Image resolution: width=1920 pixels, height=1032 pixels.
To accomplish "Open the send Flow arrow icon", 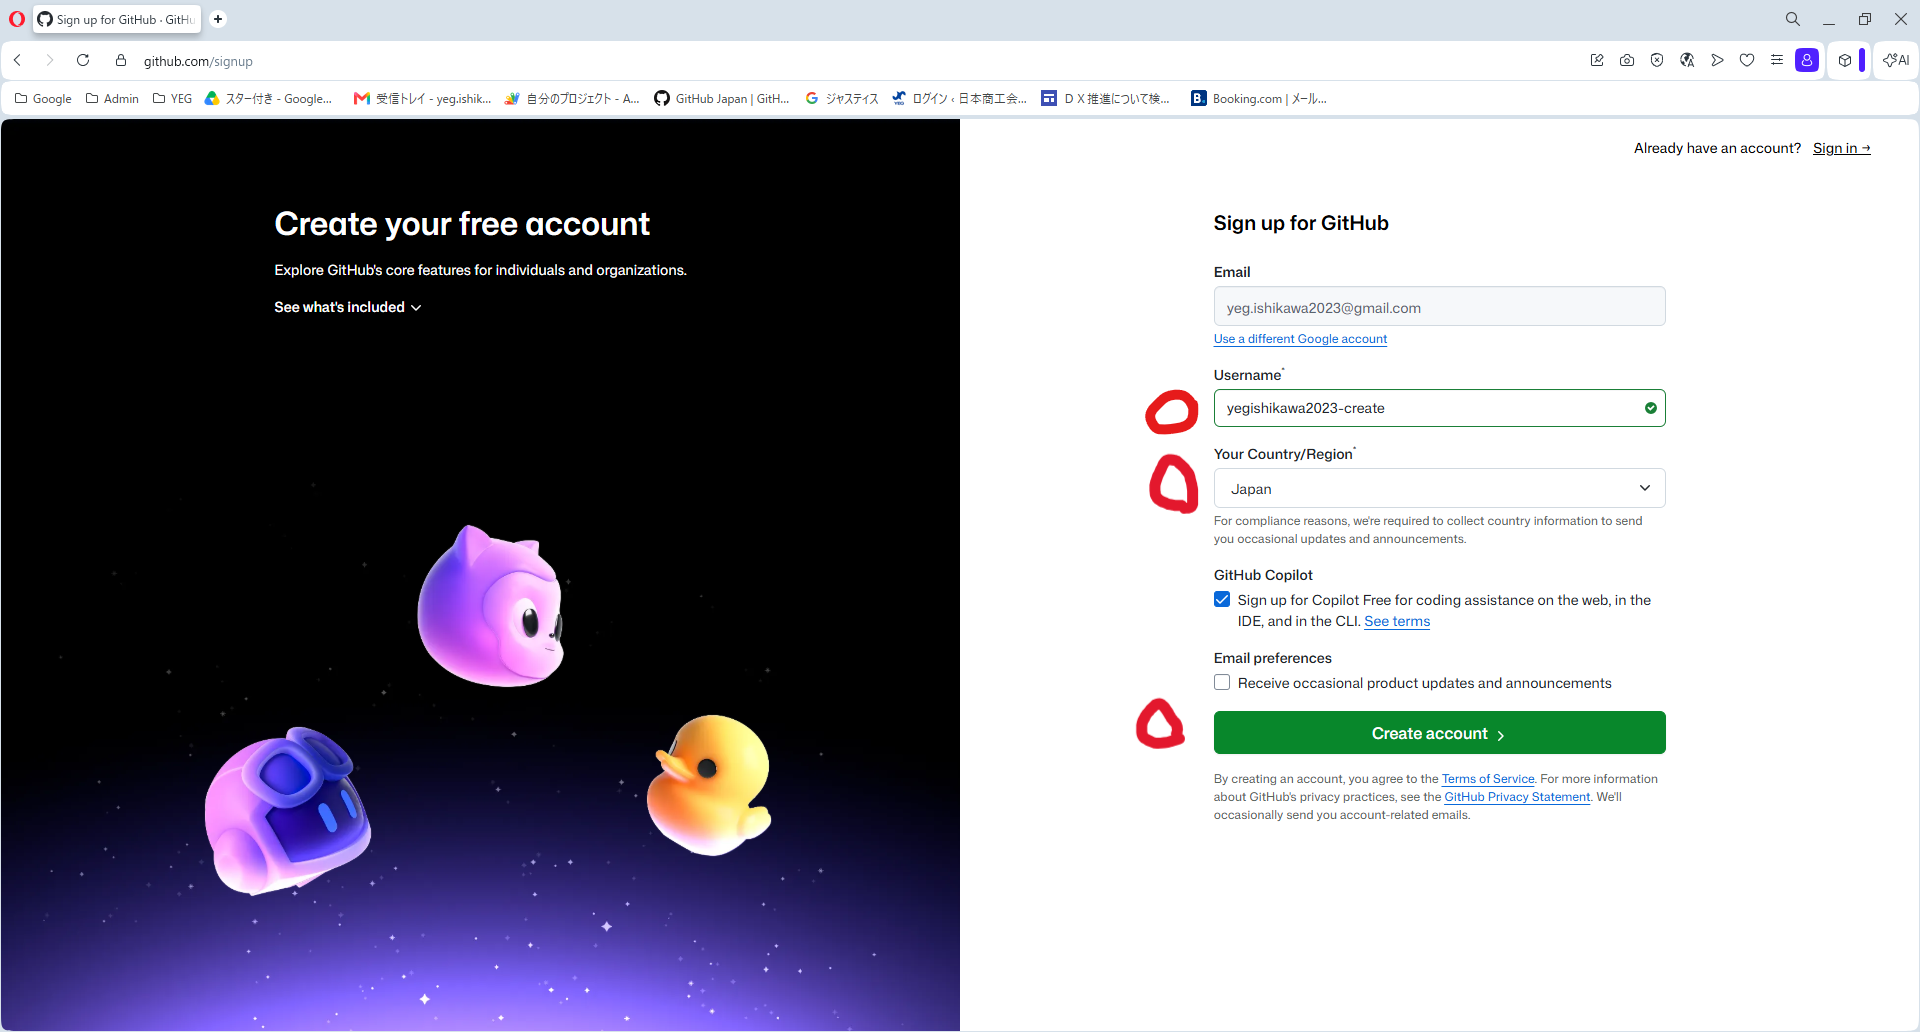I will click(1717, 61).
